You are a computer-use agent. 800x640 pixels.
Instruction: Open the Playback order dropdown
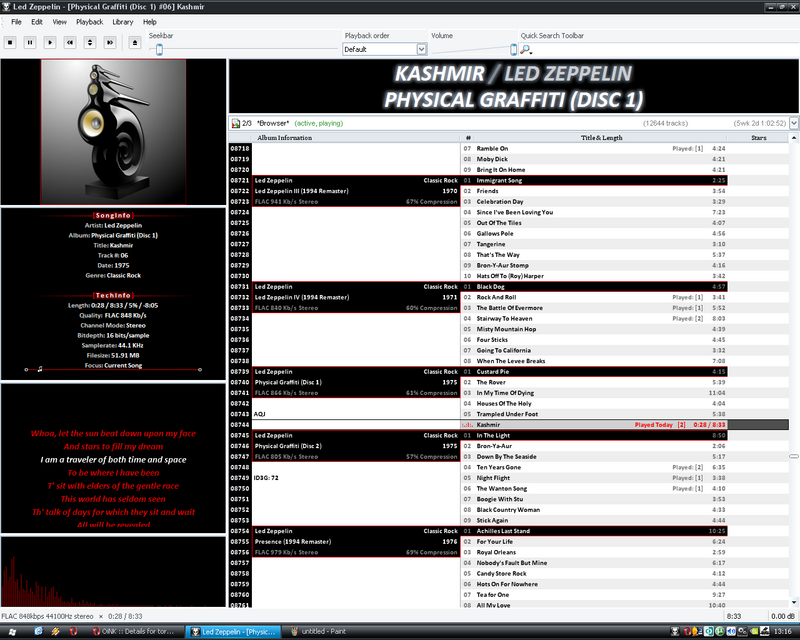click(x=421, y=50)
